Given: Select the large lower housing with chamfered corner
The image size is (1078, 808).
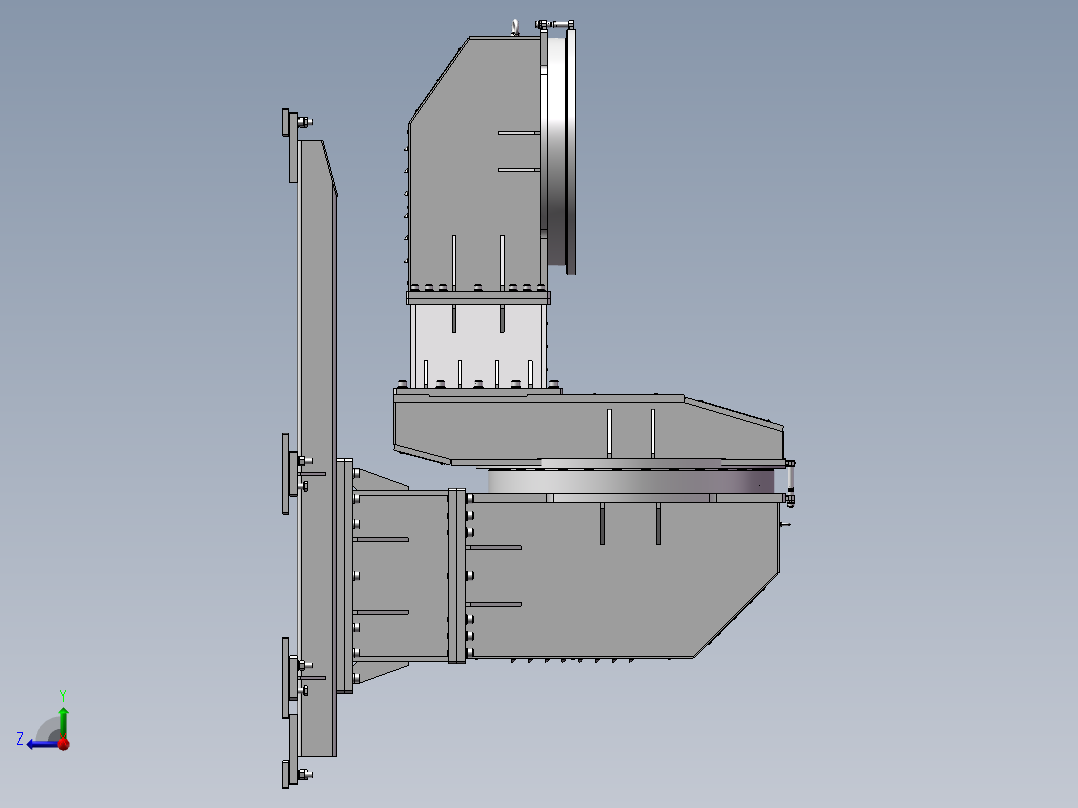Looking at the screenshot, I should point(622,578).
